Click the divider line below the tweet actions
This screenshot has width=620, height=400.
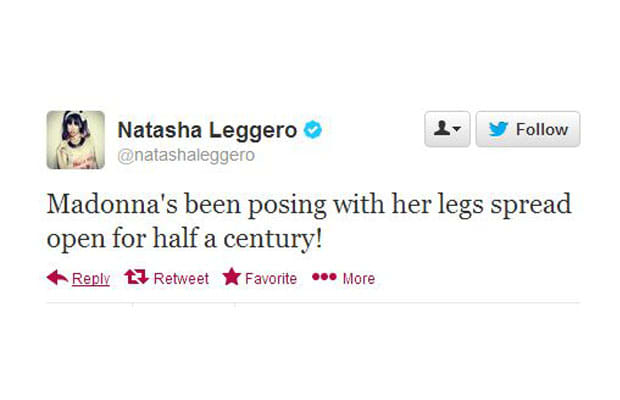pos(313,303)
